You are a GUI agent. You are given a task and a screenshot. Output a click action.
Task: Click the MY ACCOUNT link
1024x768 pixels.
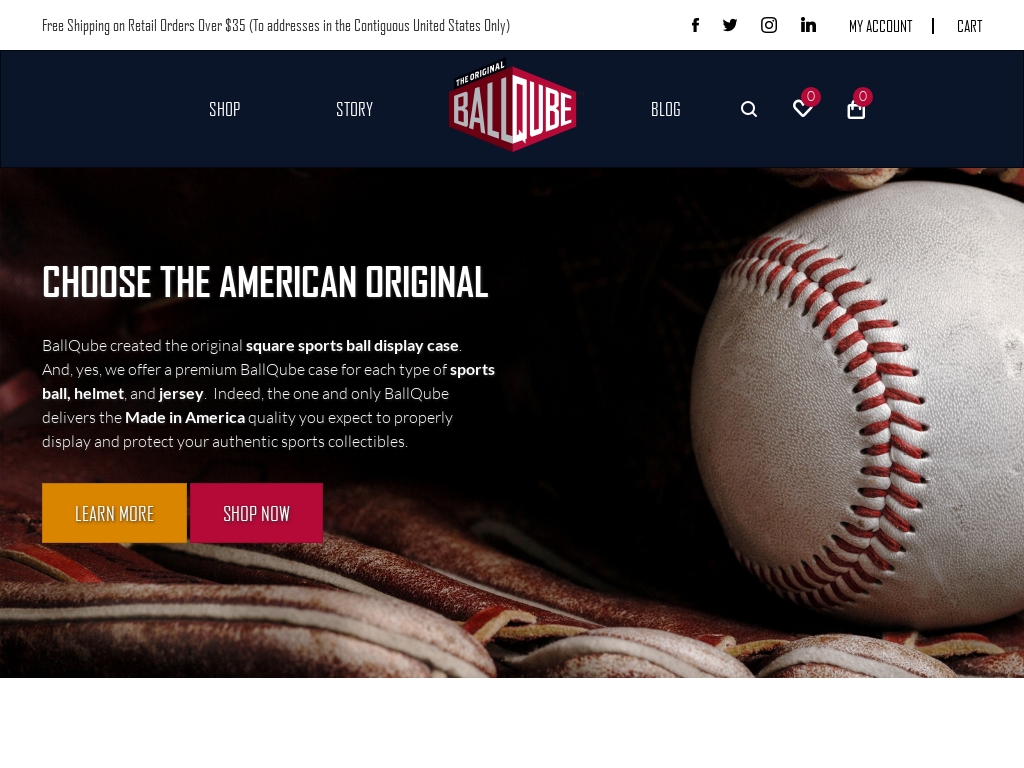[880, 26]
